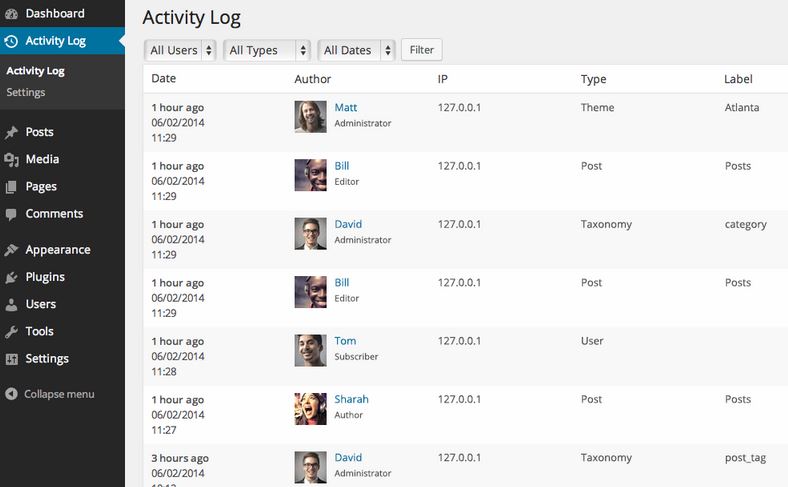Click the Filter button
The height and width of the screenshot is (487, 788).
(422, 50)
